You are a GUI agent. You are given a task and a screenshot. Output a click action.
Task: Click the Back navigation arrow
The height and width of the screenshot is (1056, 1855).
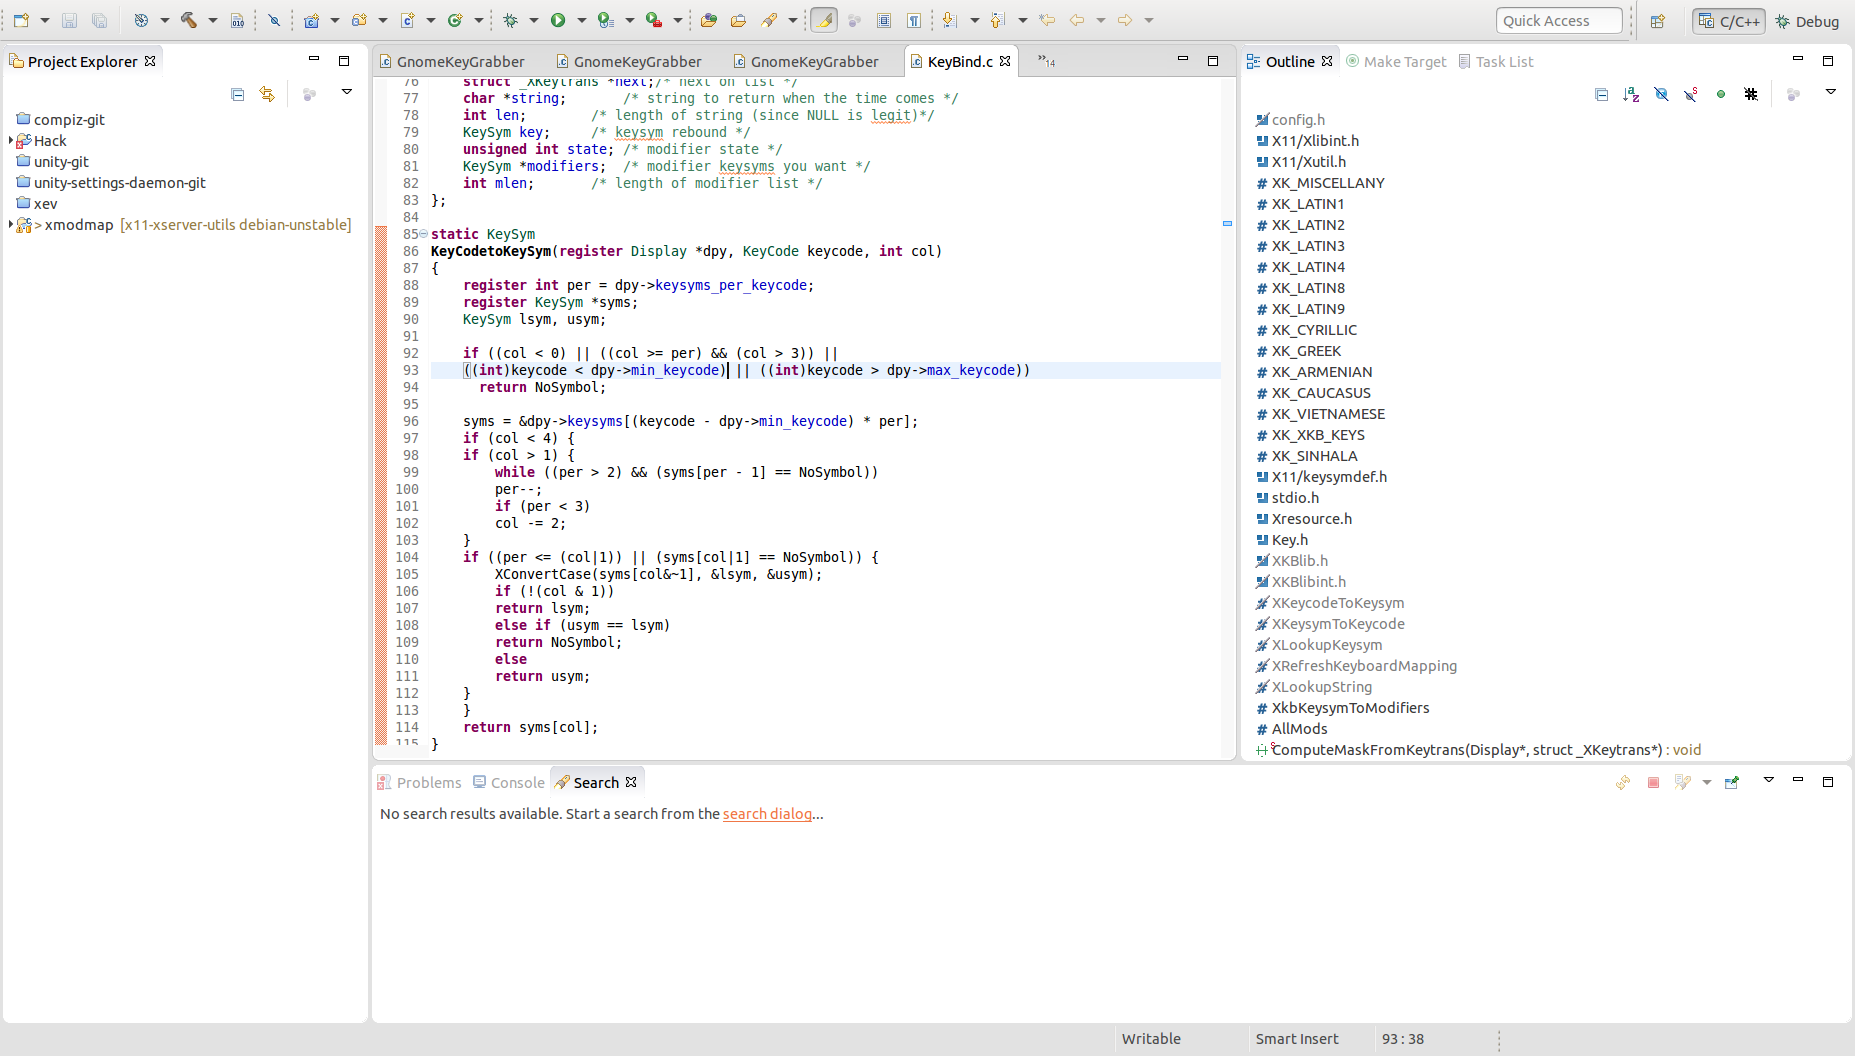tap(1077, 20)
